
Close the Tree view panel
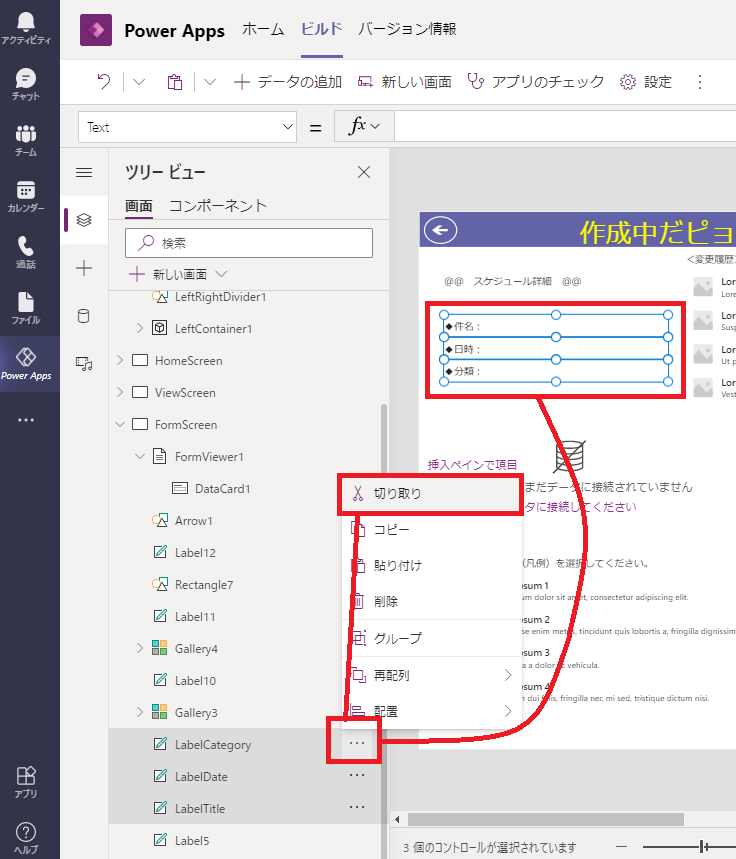[x=364, y=173]
